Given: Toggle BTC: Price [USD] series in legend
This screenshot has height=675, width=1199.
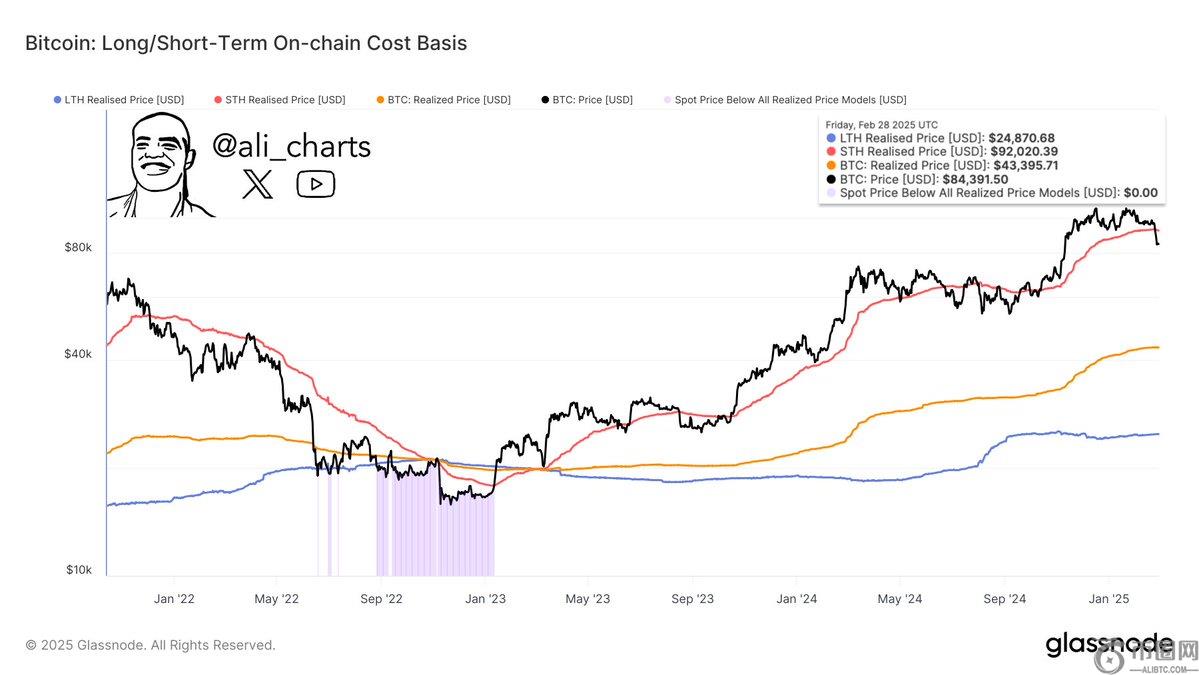Looking at the screenshot, I should [592, 100].
